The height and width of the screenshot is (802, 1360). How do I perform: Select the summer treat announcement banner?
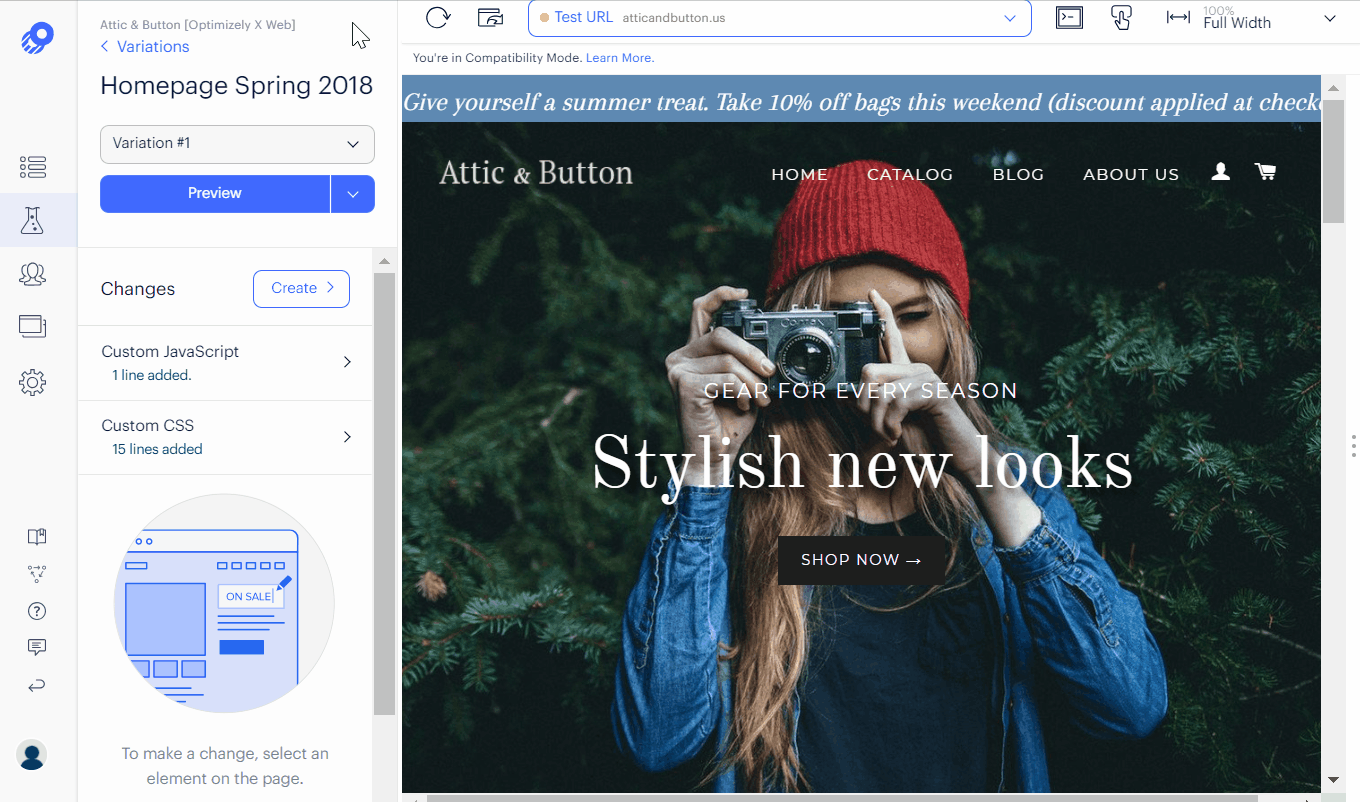tap(861, 99)
